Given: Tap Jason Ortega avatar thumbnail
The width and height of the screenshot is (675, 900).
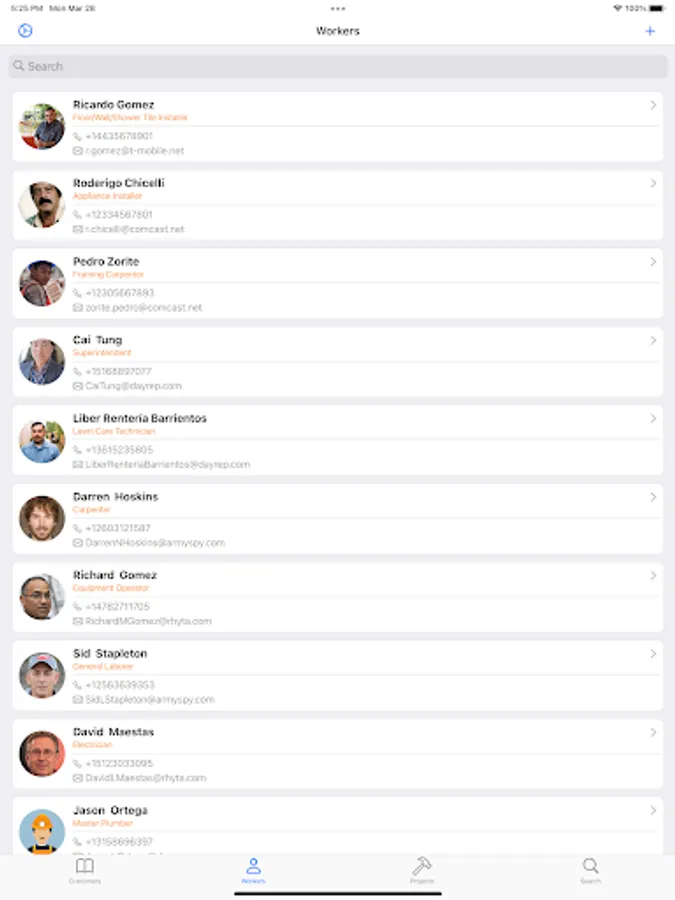Looking at the screenshot, I should pos(42,832).
